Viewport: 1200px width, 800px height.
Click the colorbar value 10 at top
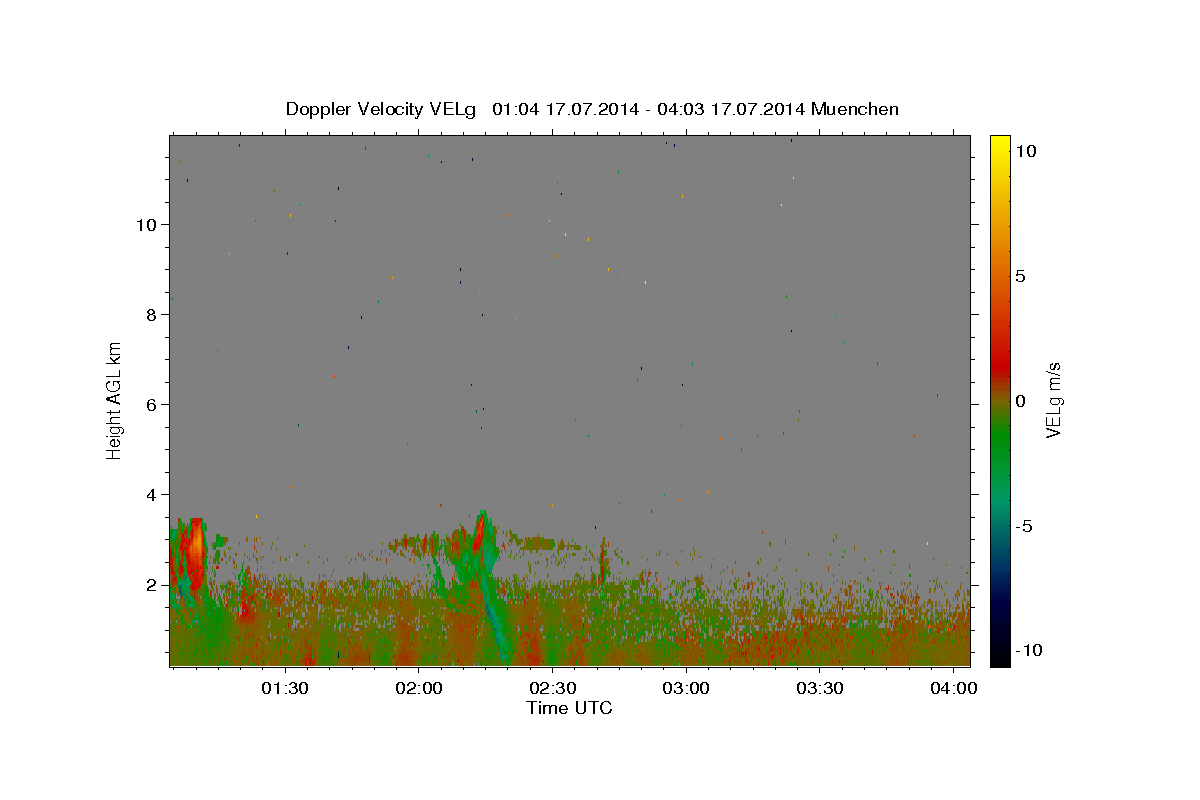[1027, 151]
